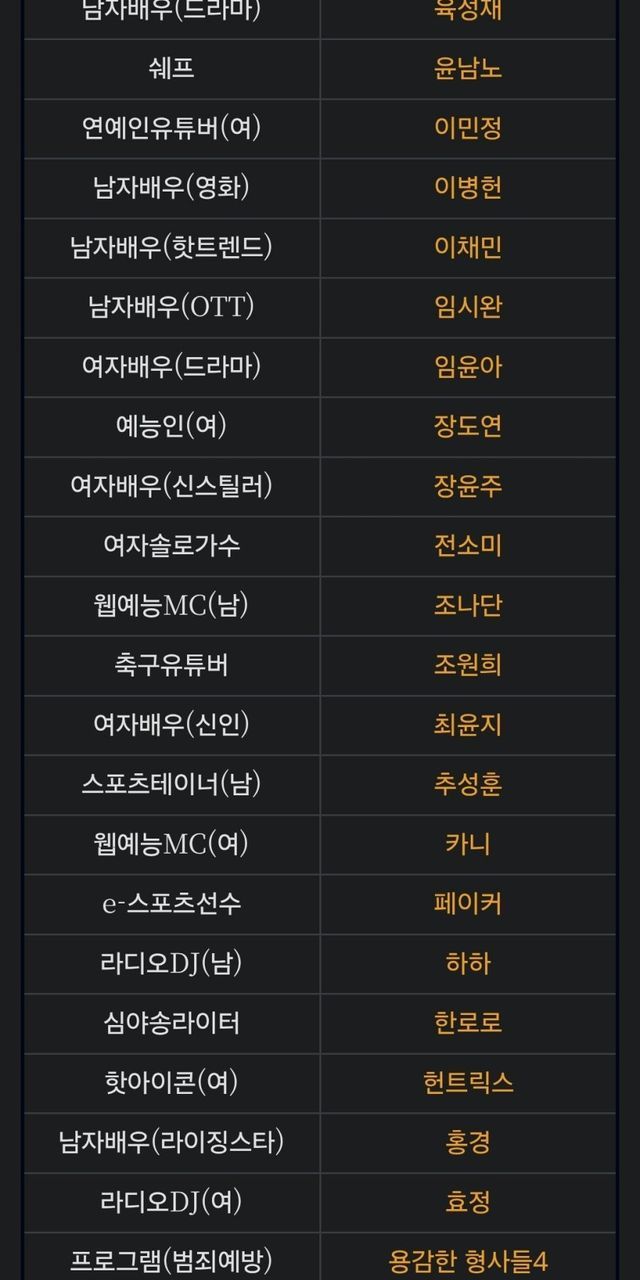The image size is (640, 1280).
Task: Open the 추성훈 link
Action: click(468, 784)
